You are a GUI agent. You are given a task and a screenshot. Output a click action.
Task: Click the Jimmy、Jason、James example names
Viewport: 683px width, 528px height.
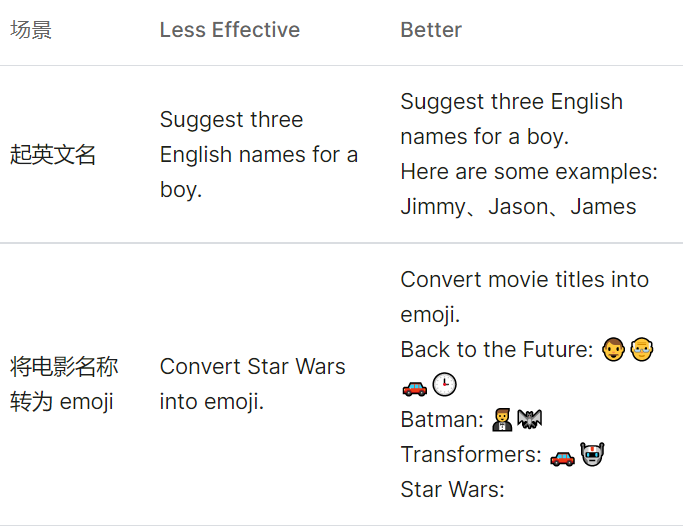(x=518, y=207)
